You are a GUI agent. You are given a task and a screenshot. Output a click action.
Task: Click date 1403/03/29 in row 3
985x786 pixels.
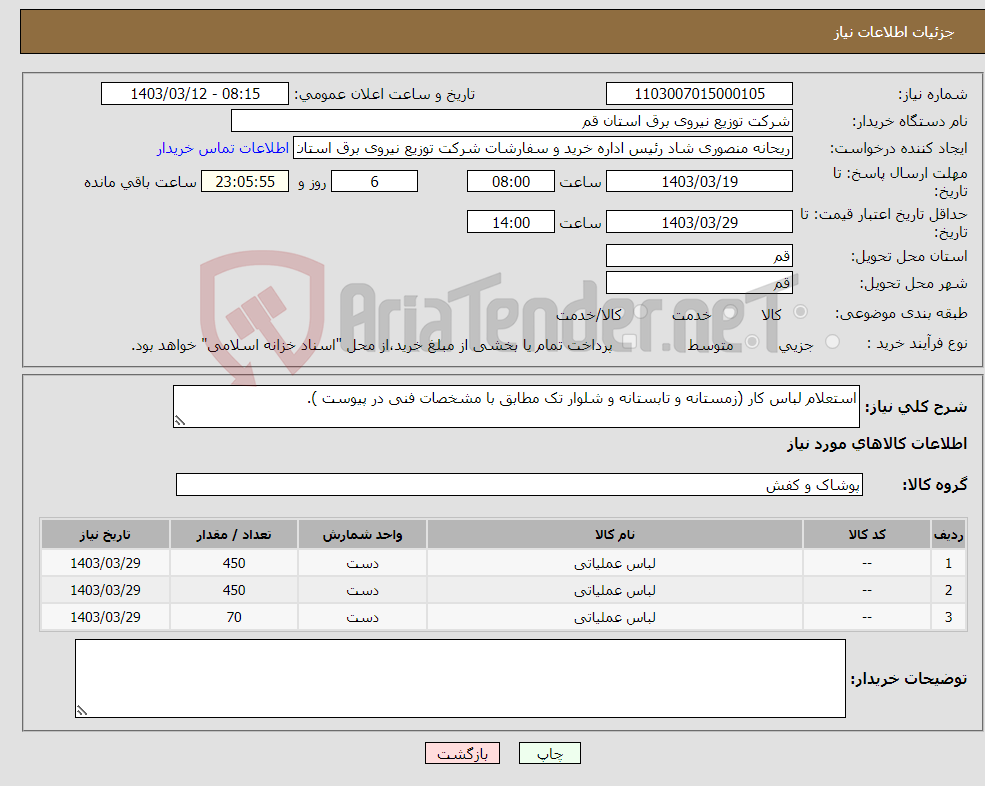[106, 618]
